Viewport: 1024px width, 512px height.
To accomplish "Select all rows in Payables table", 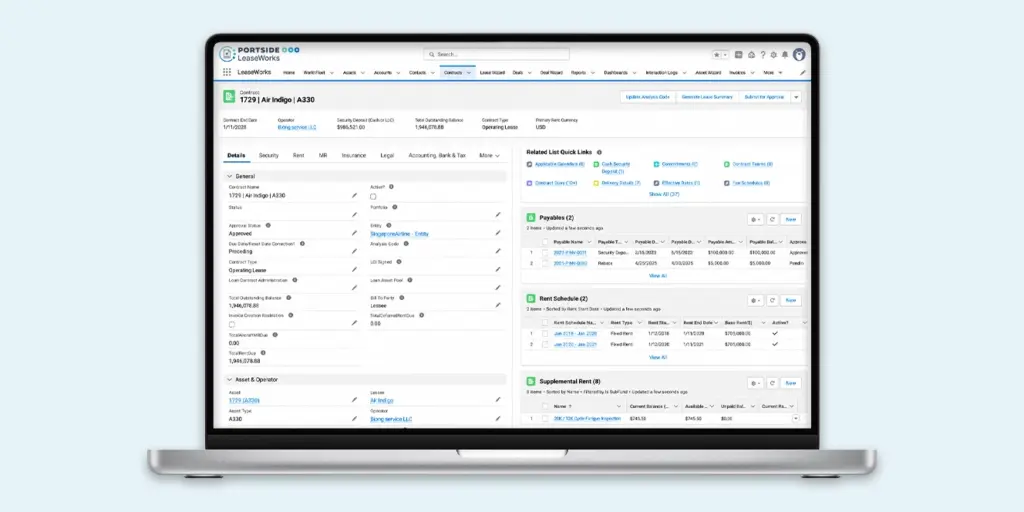I will [545, 242].
